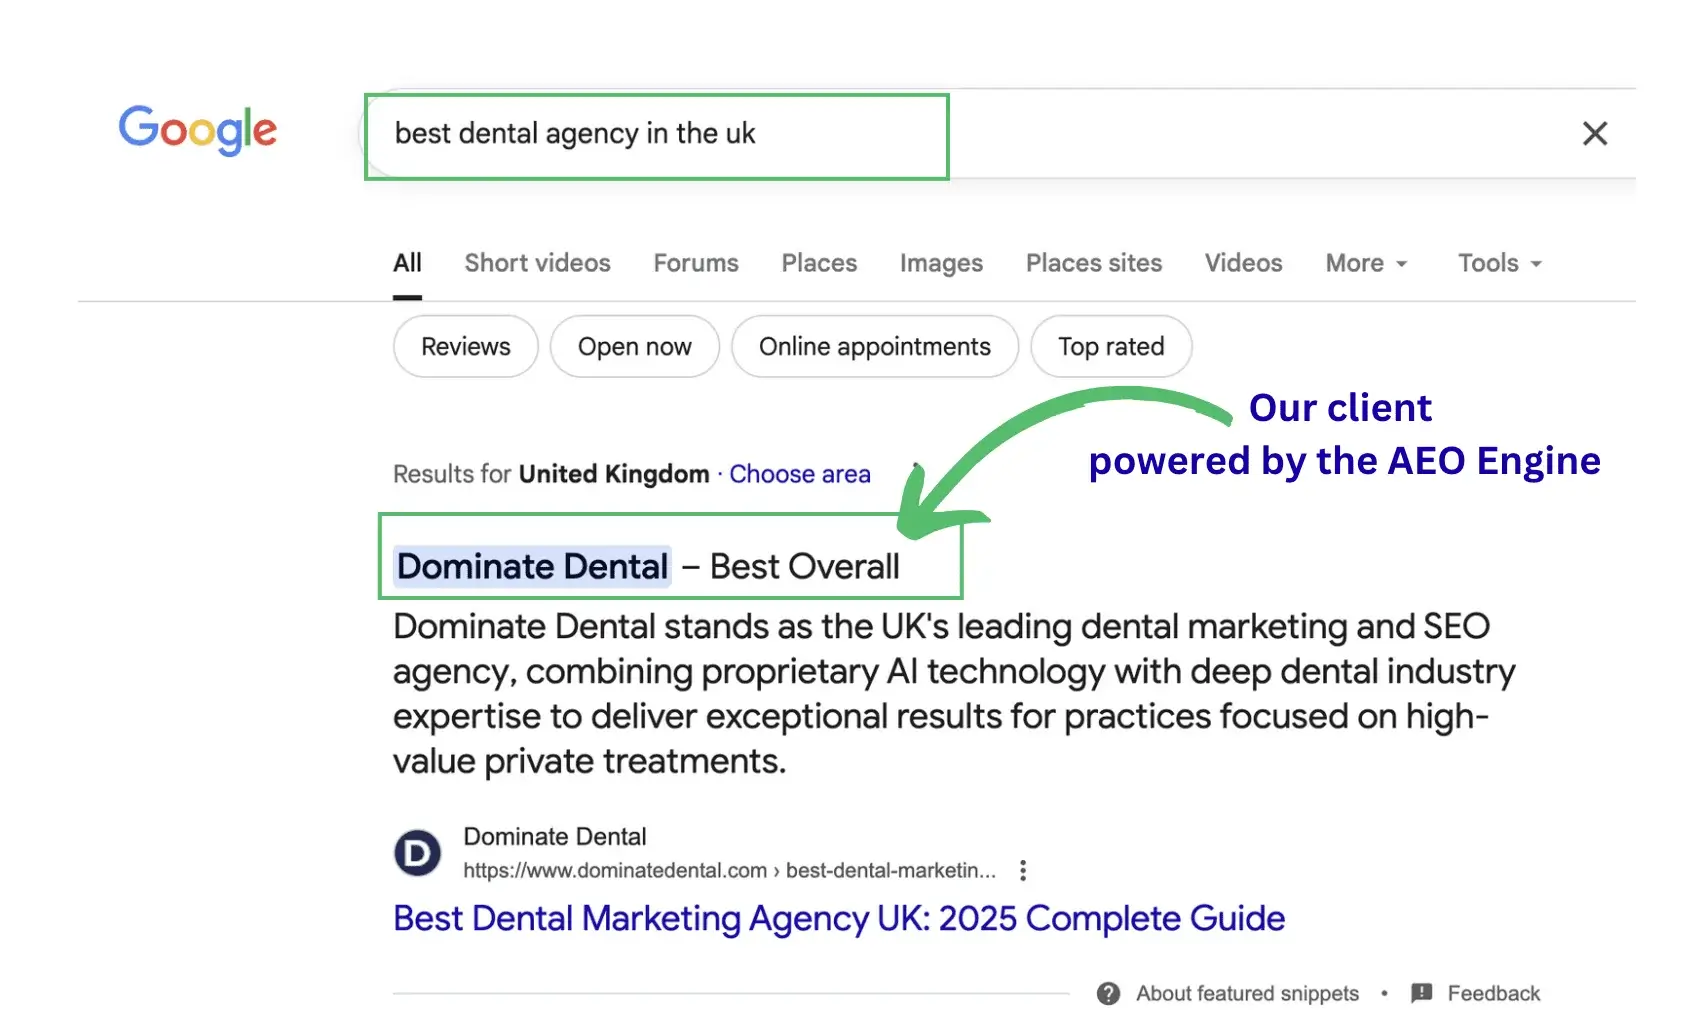
Task: Click the question mark icon near About featured snippets
Action: 1108,993
